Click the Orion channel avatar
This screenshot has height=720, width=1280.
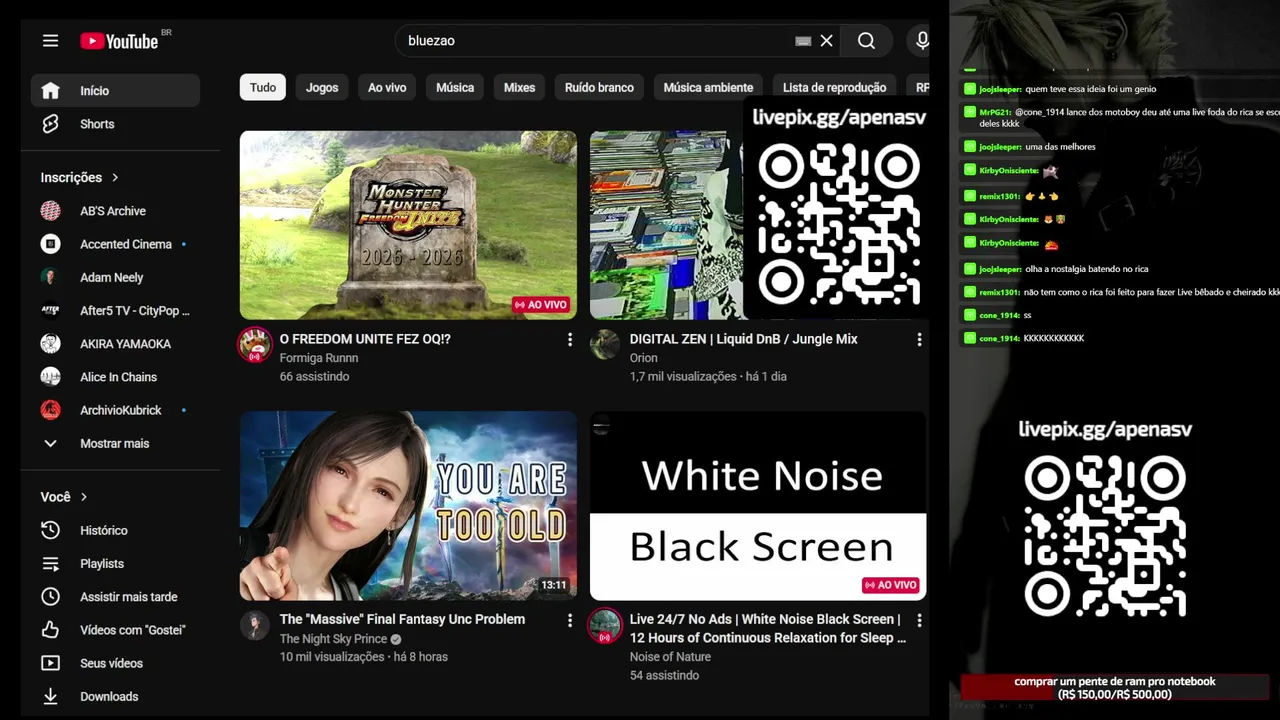(x=604, y=344)
